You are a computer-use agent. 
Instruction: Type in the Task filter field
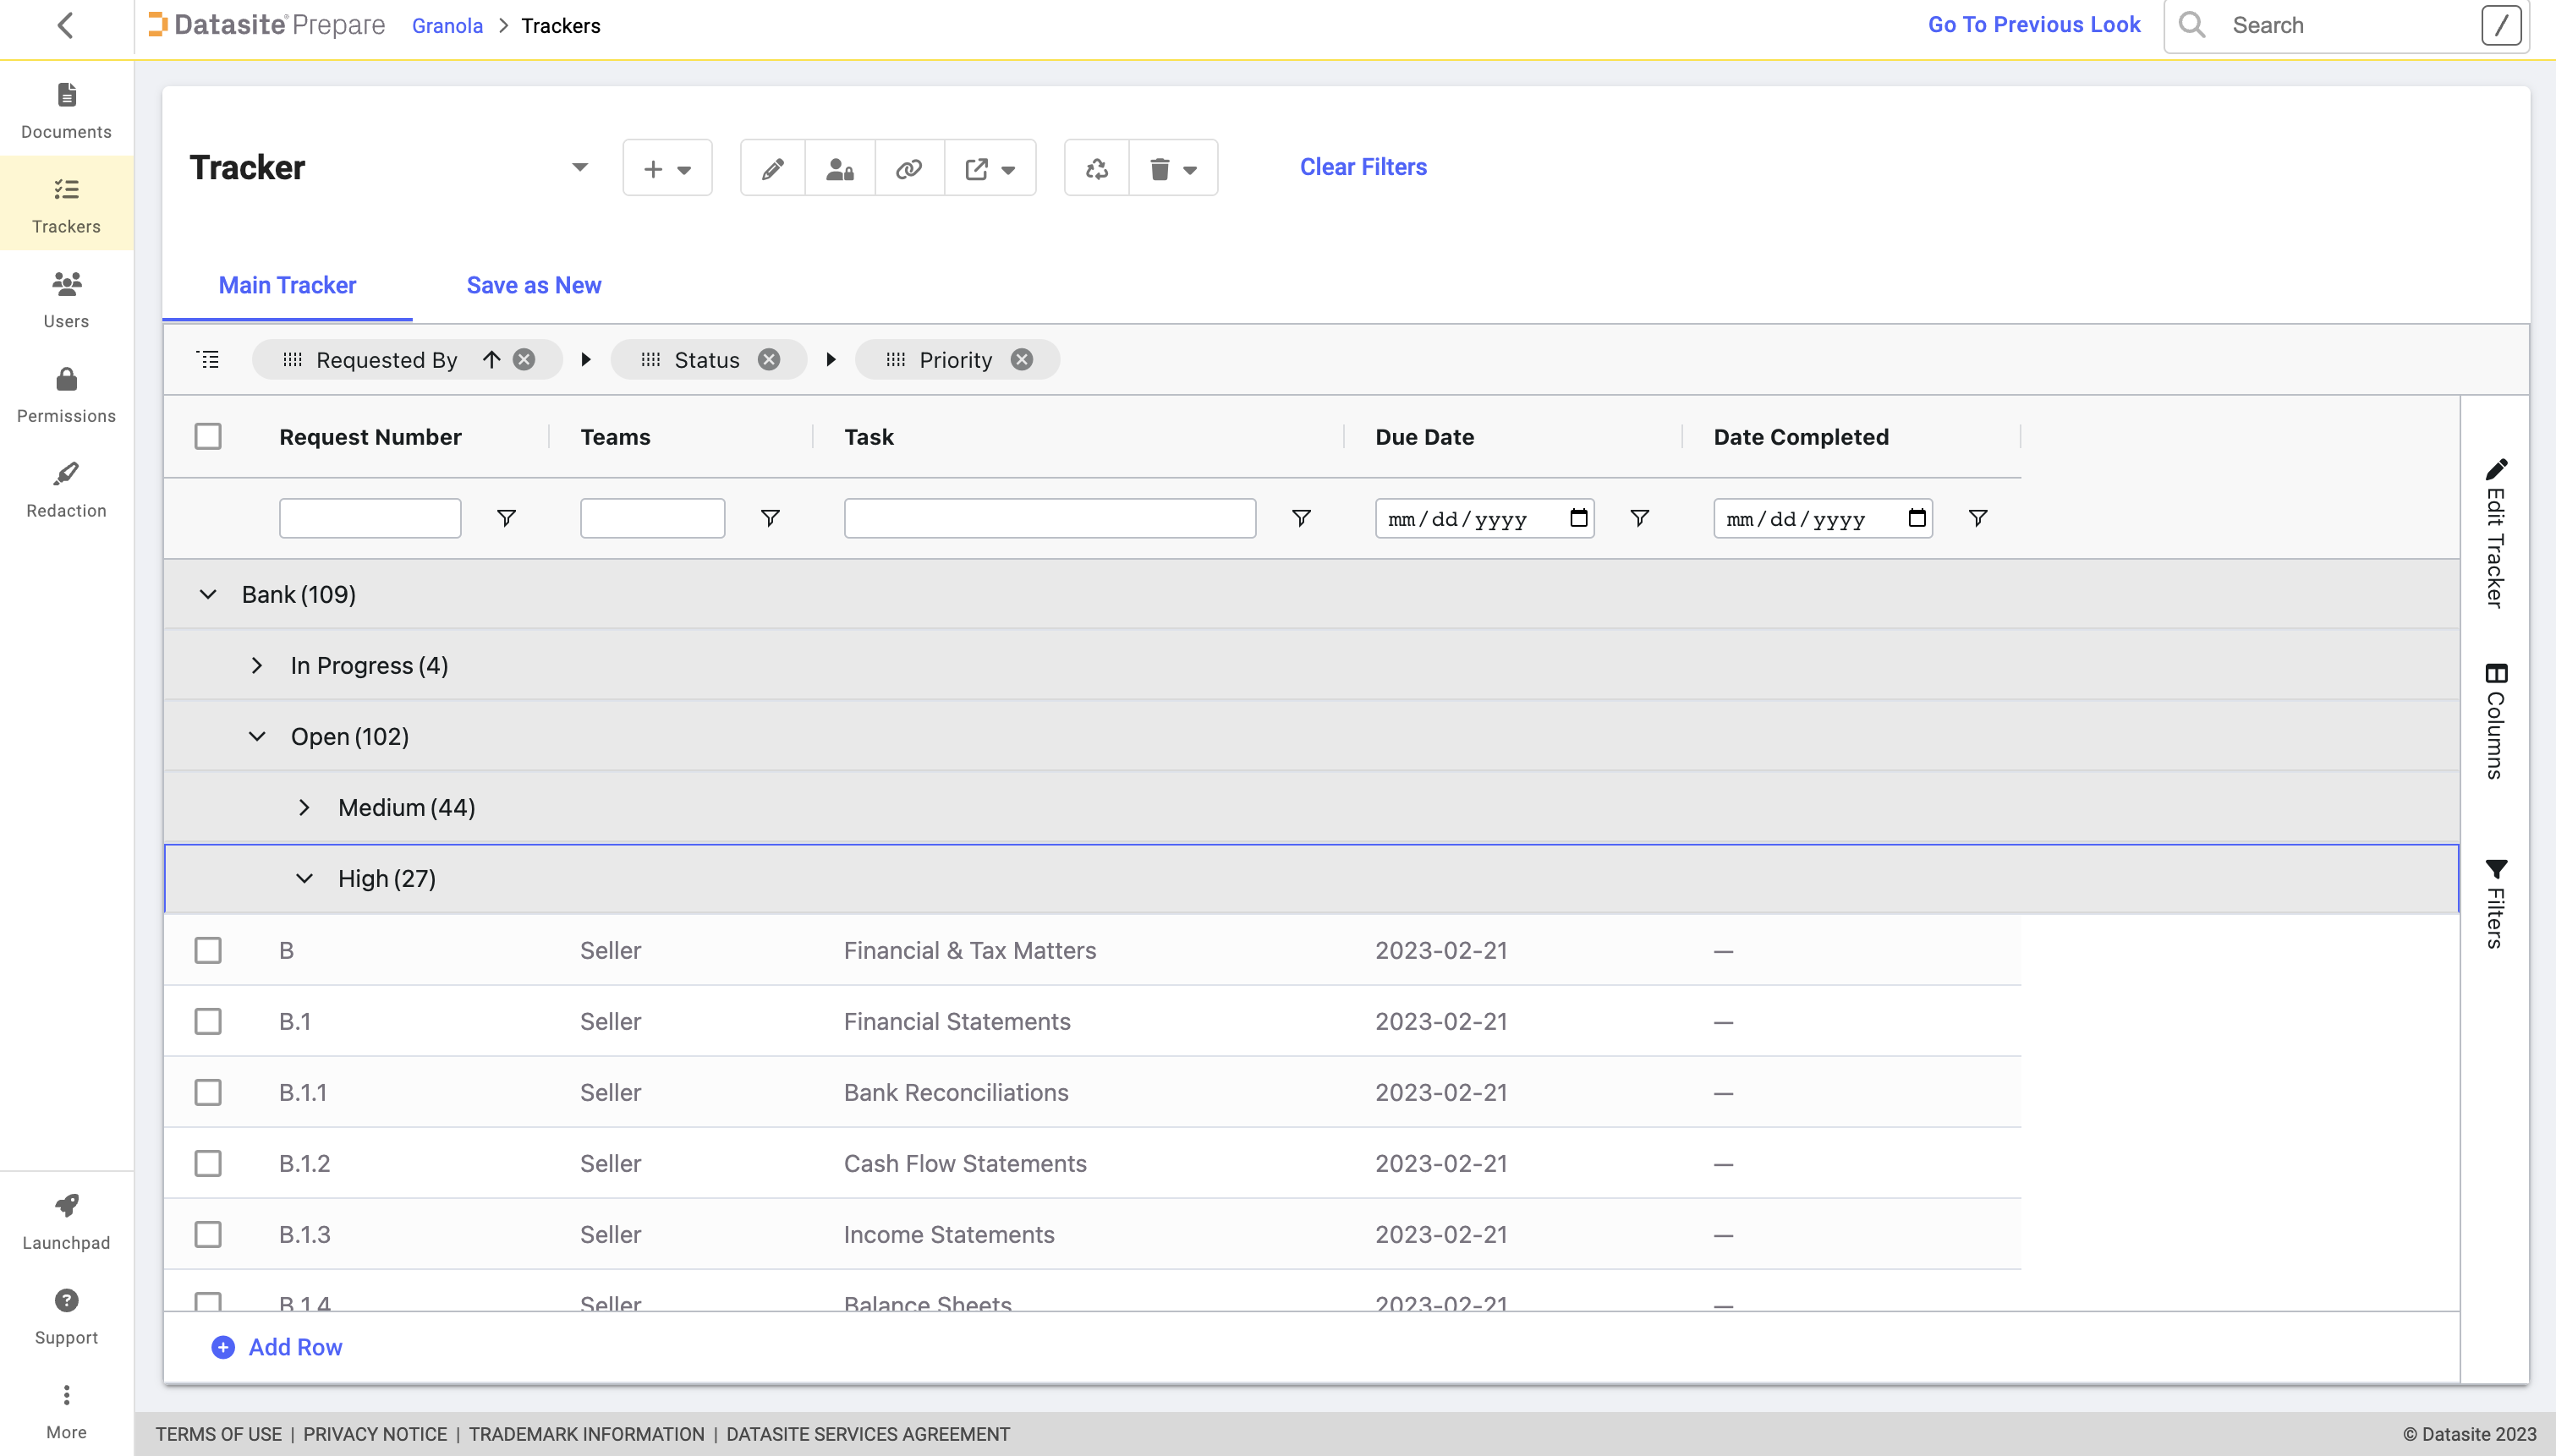pos(1048,518)
